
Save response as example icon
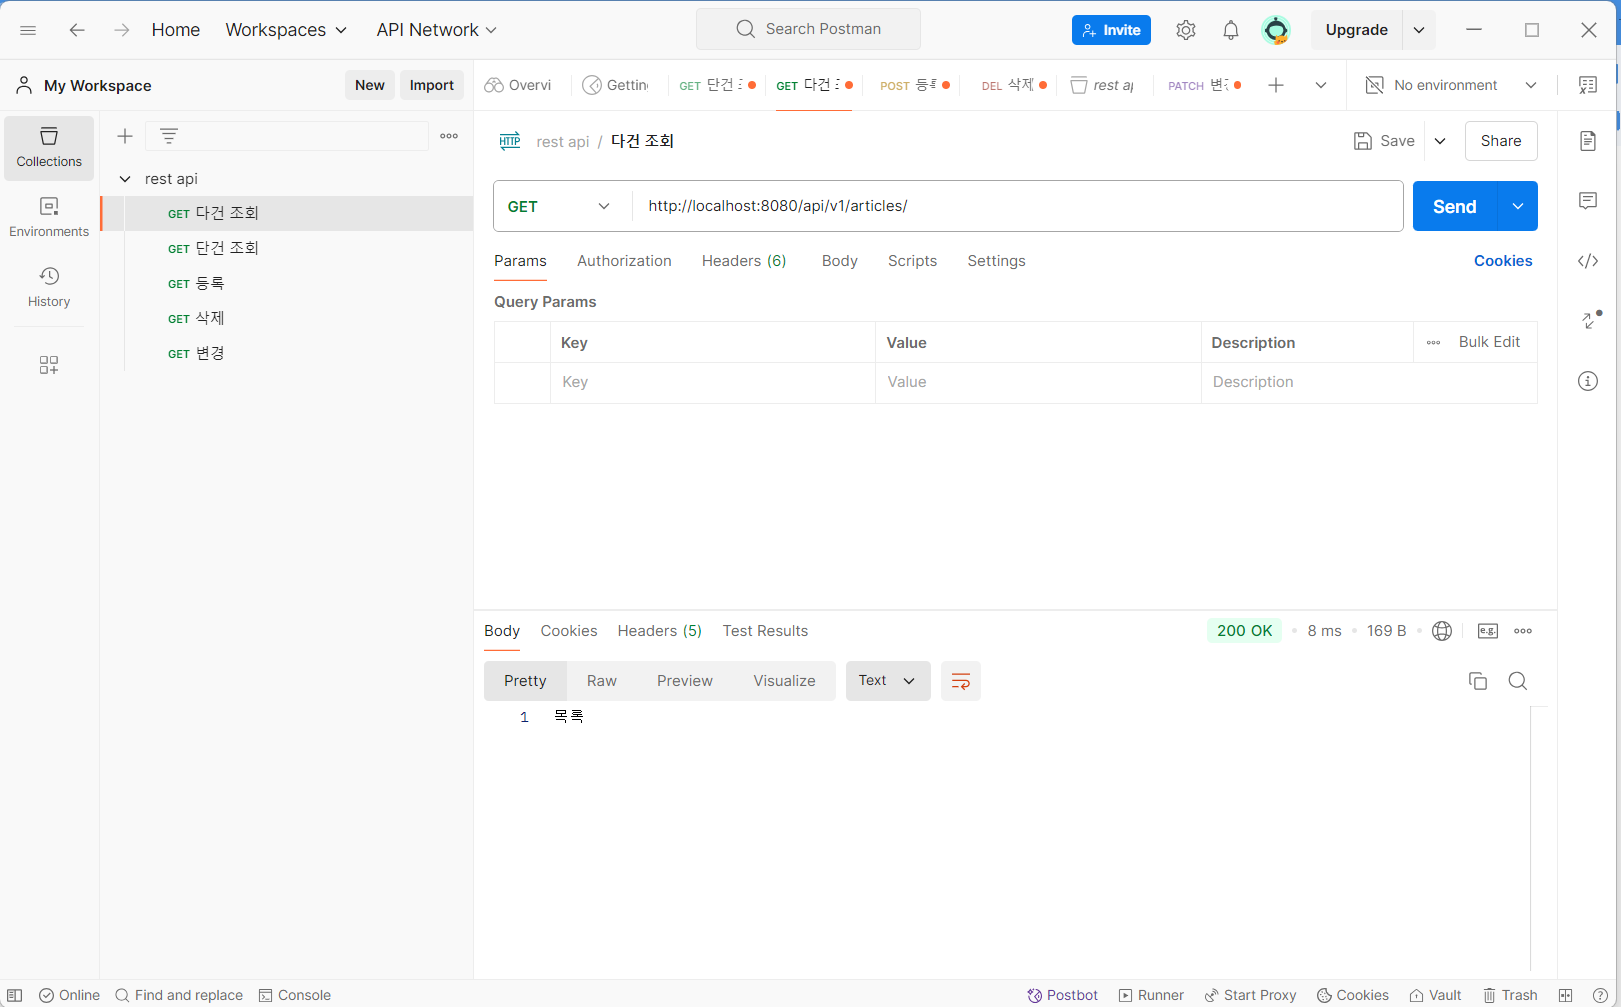pos(1488,631)
